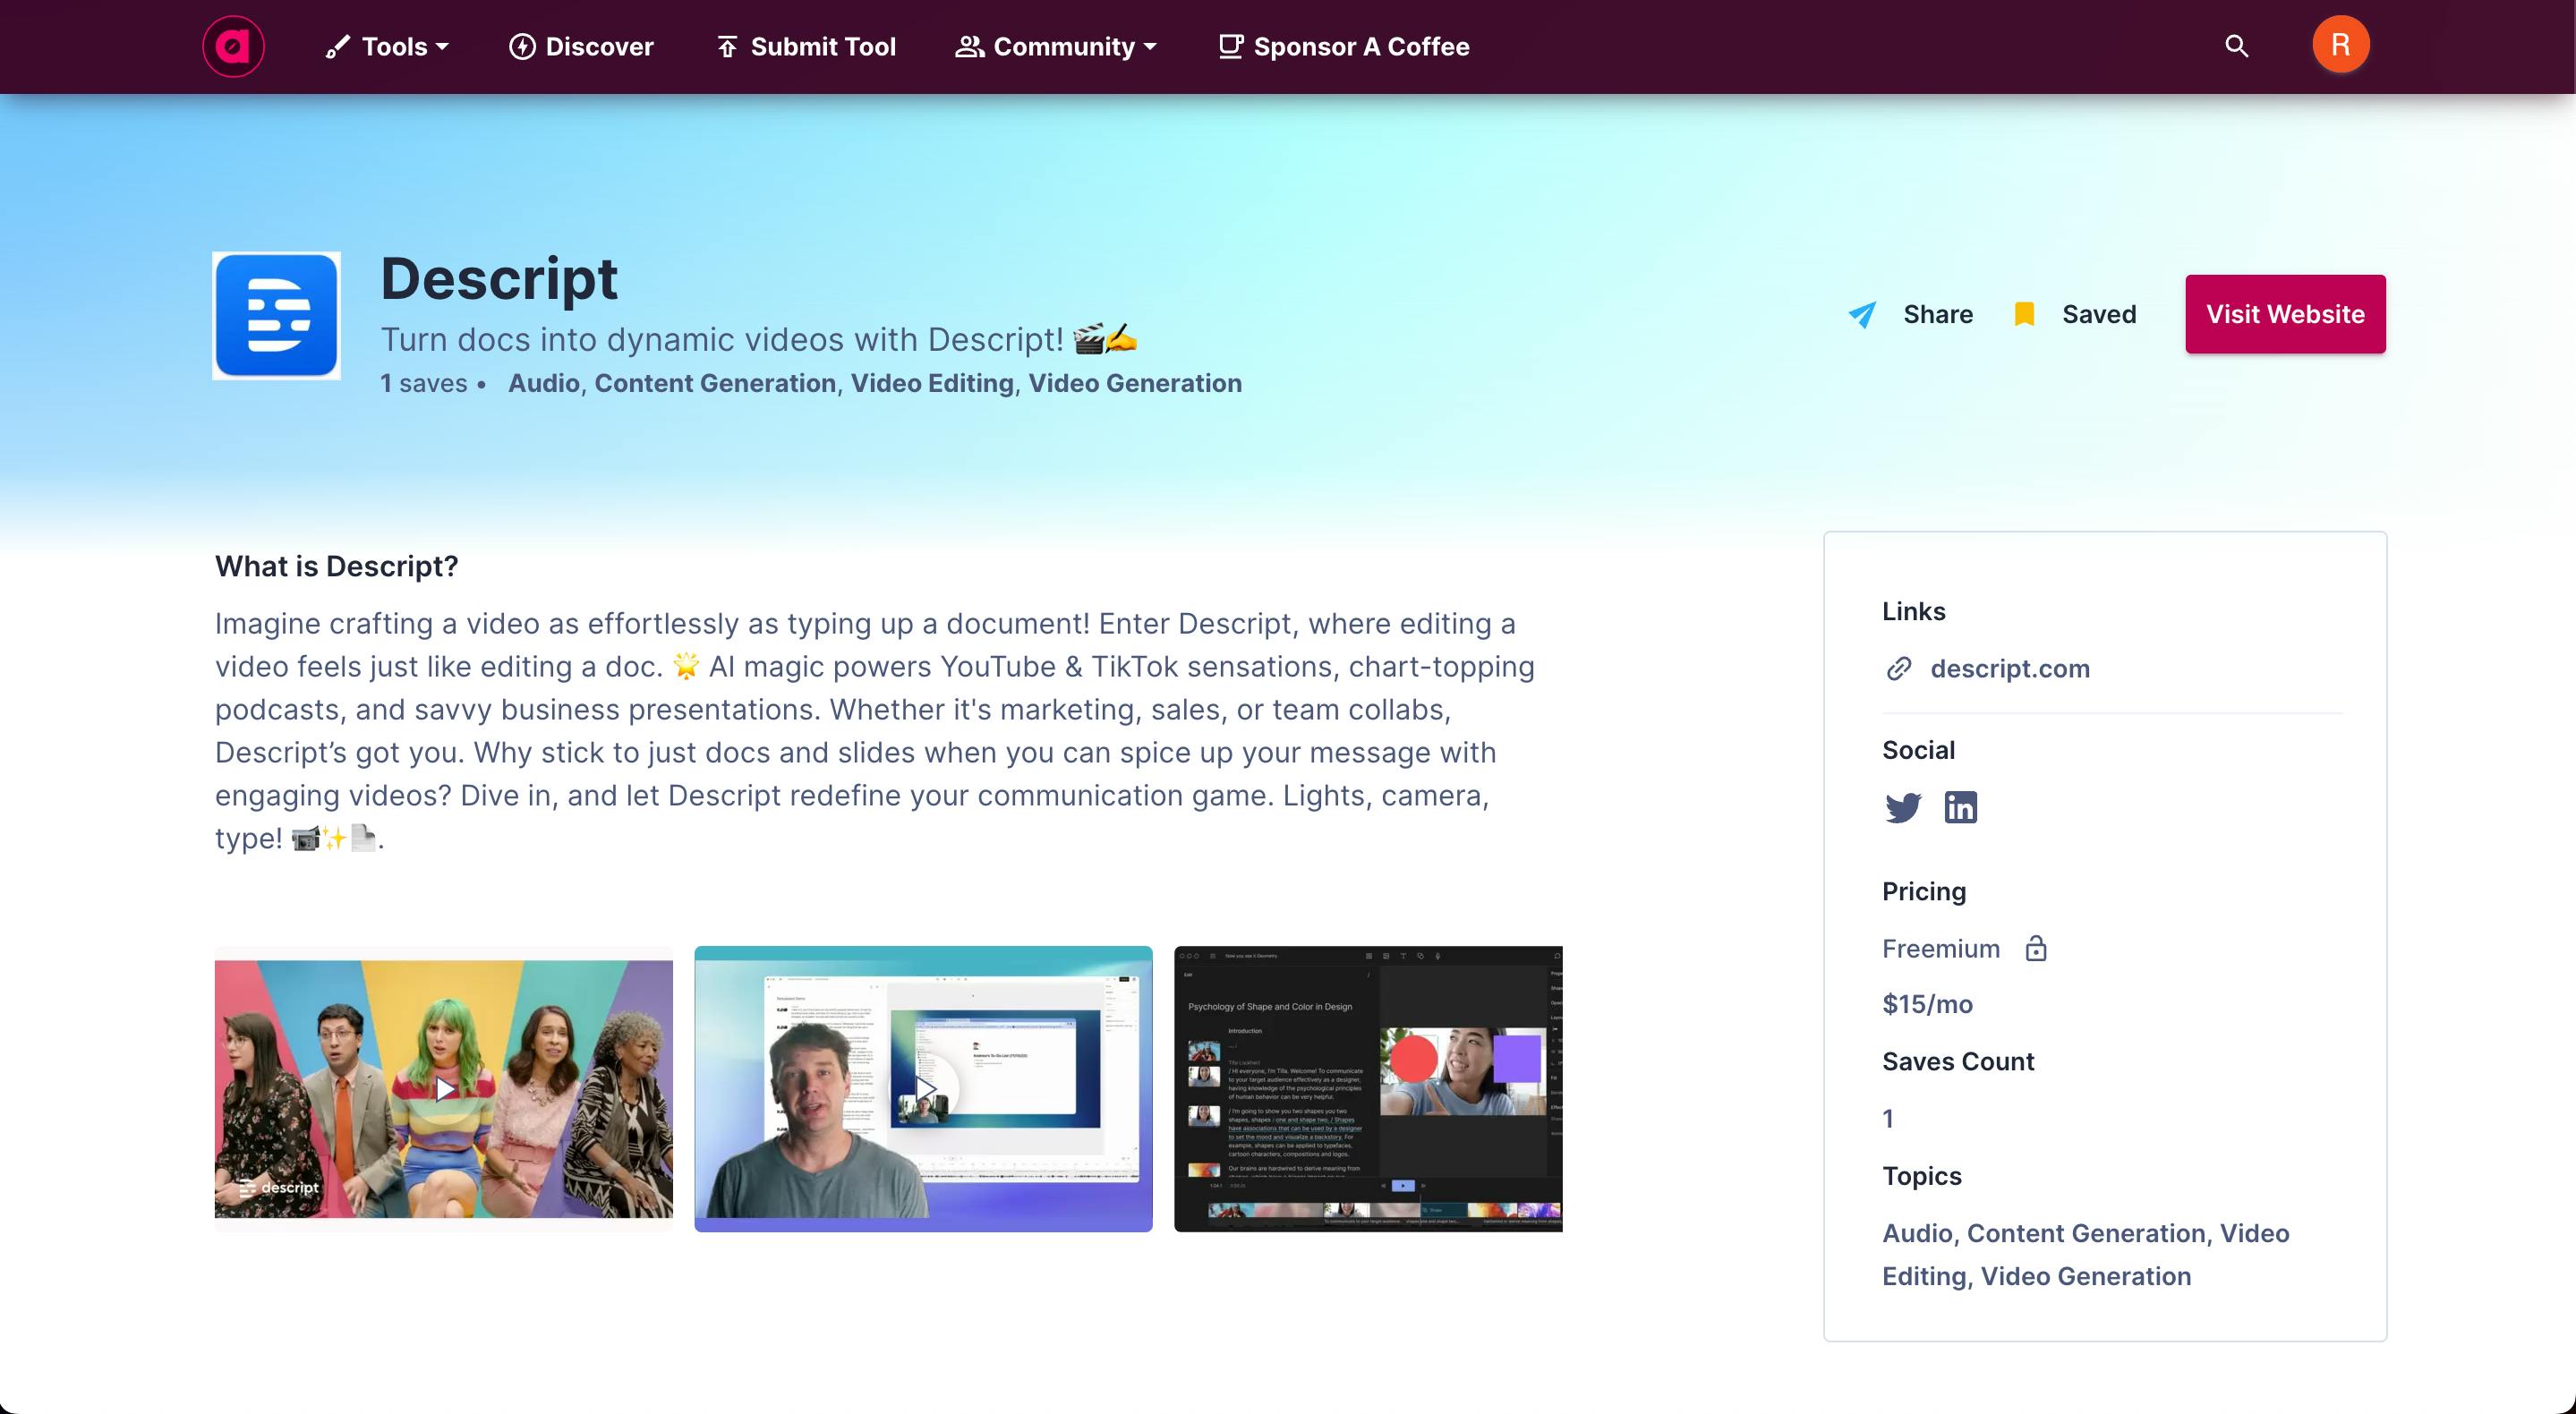Viewport: 2576px width, 1414px height.
Task: Click the chain link icon beside descript.com
Action: [1899, 668]
